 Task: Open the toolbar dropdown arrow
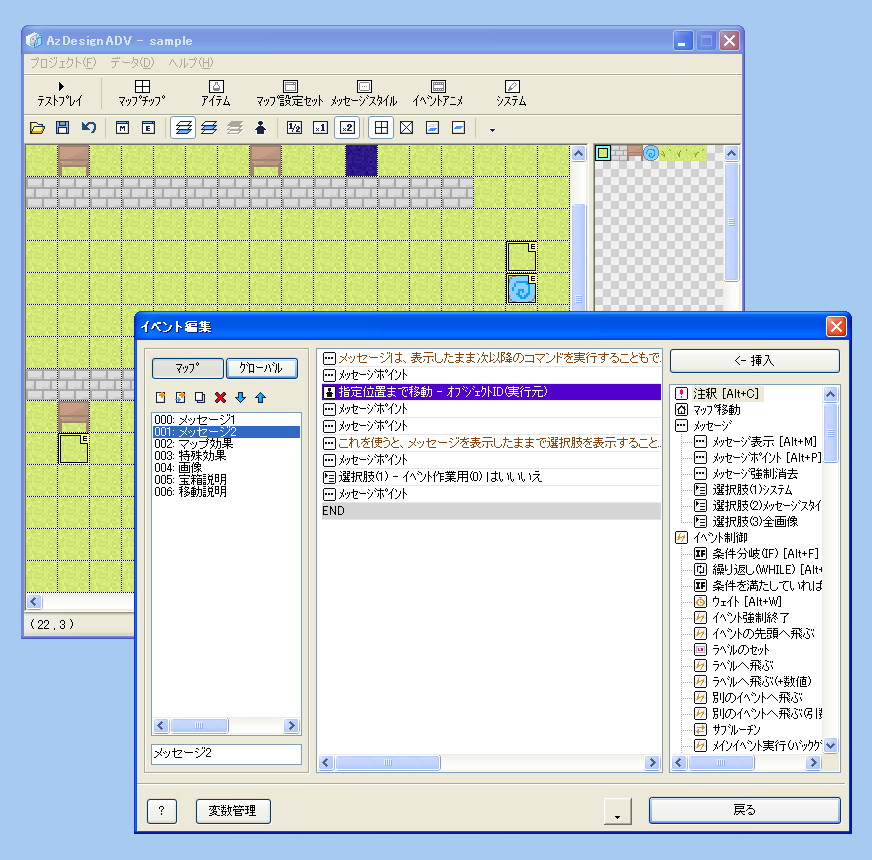point(492,129)
